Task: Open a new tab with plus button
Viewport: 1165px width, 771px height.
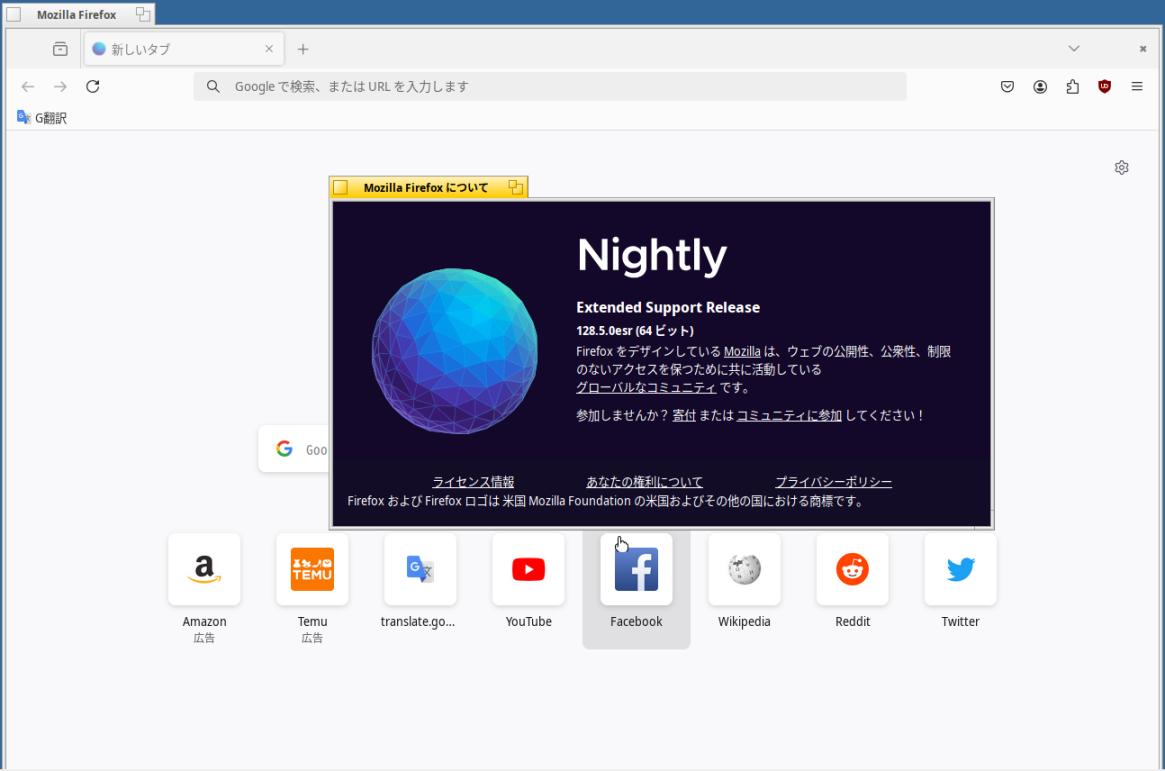Action: (x=303, y=49)
